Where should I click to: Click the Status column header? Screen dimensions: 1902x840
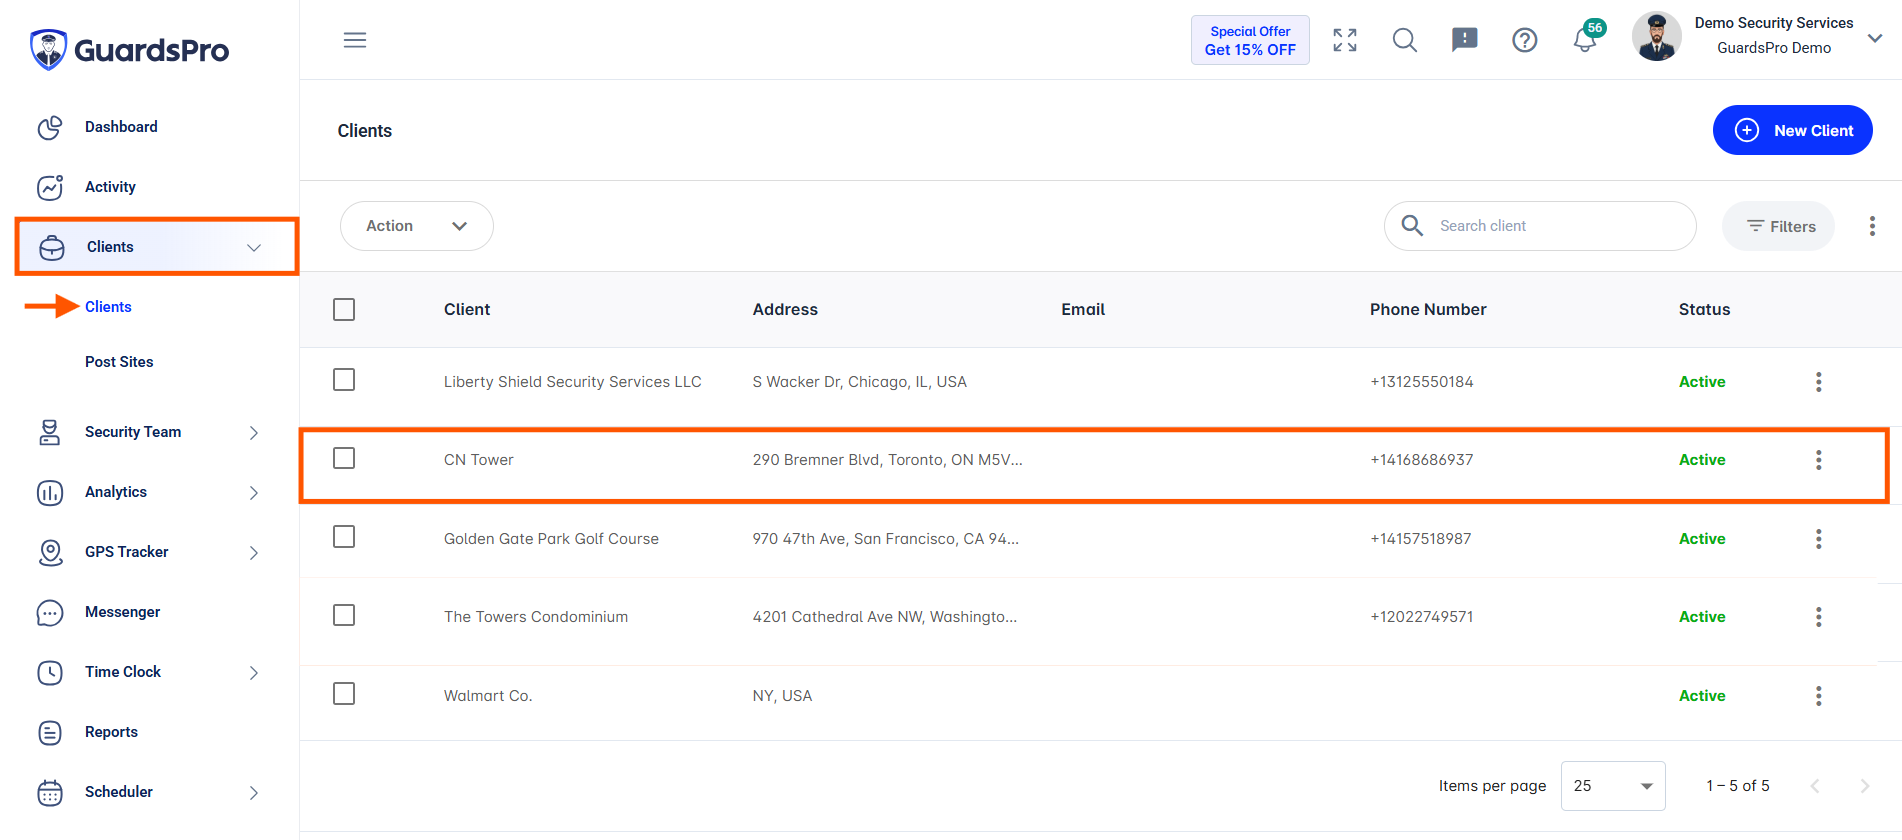point(1704,310)
